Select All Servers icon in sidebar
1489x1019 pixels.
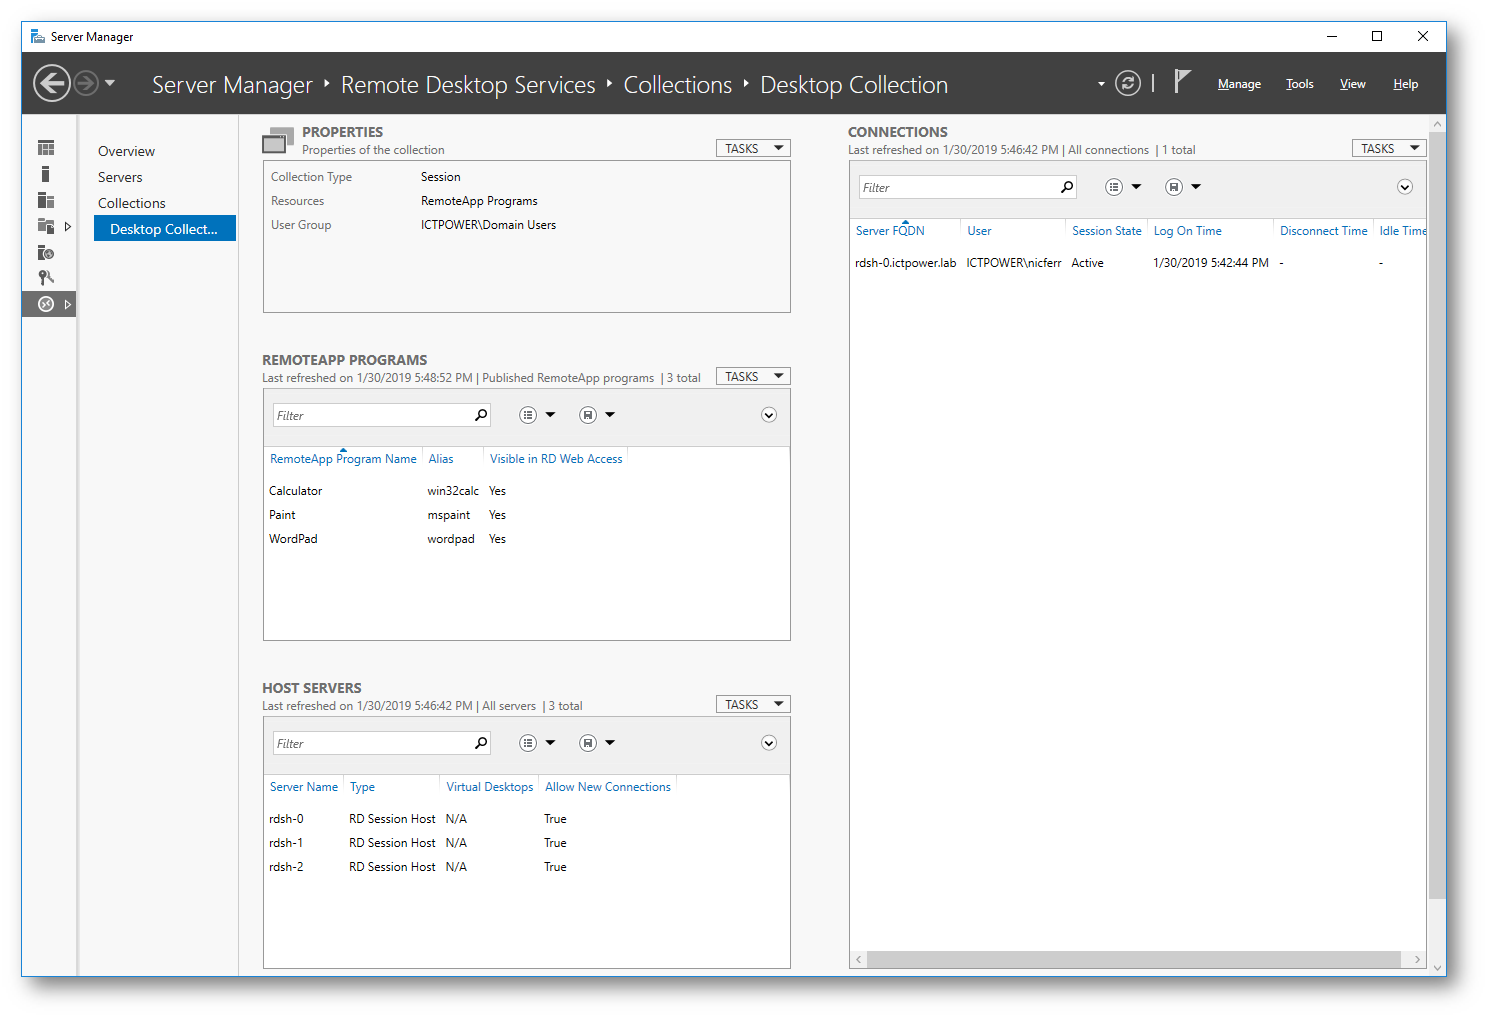(46, 200)
